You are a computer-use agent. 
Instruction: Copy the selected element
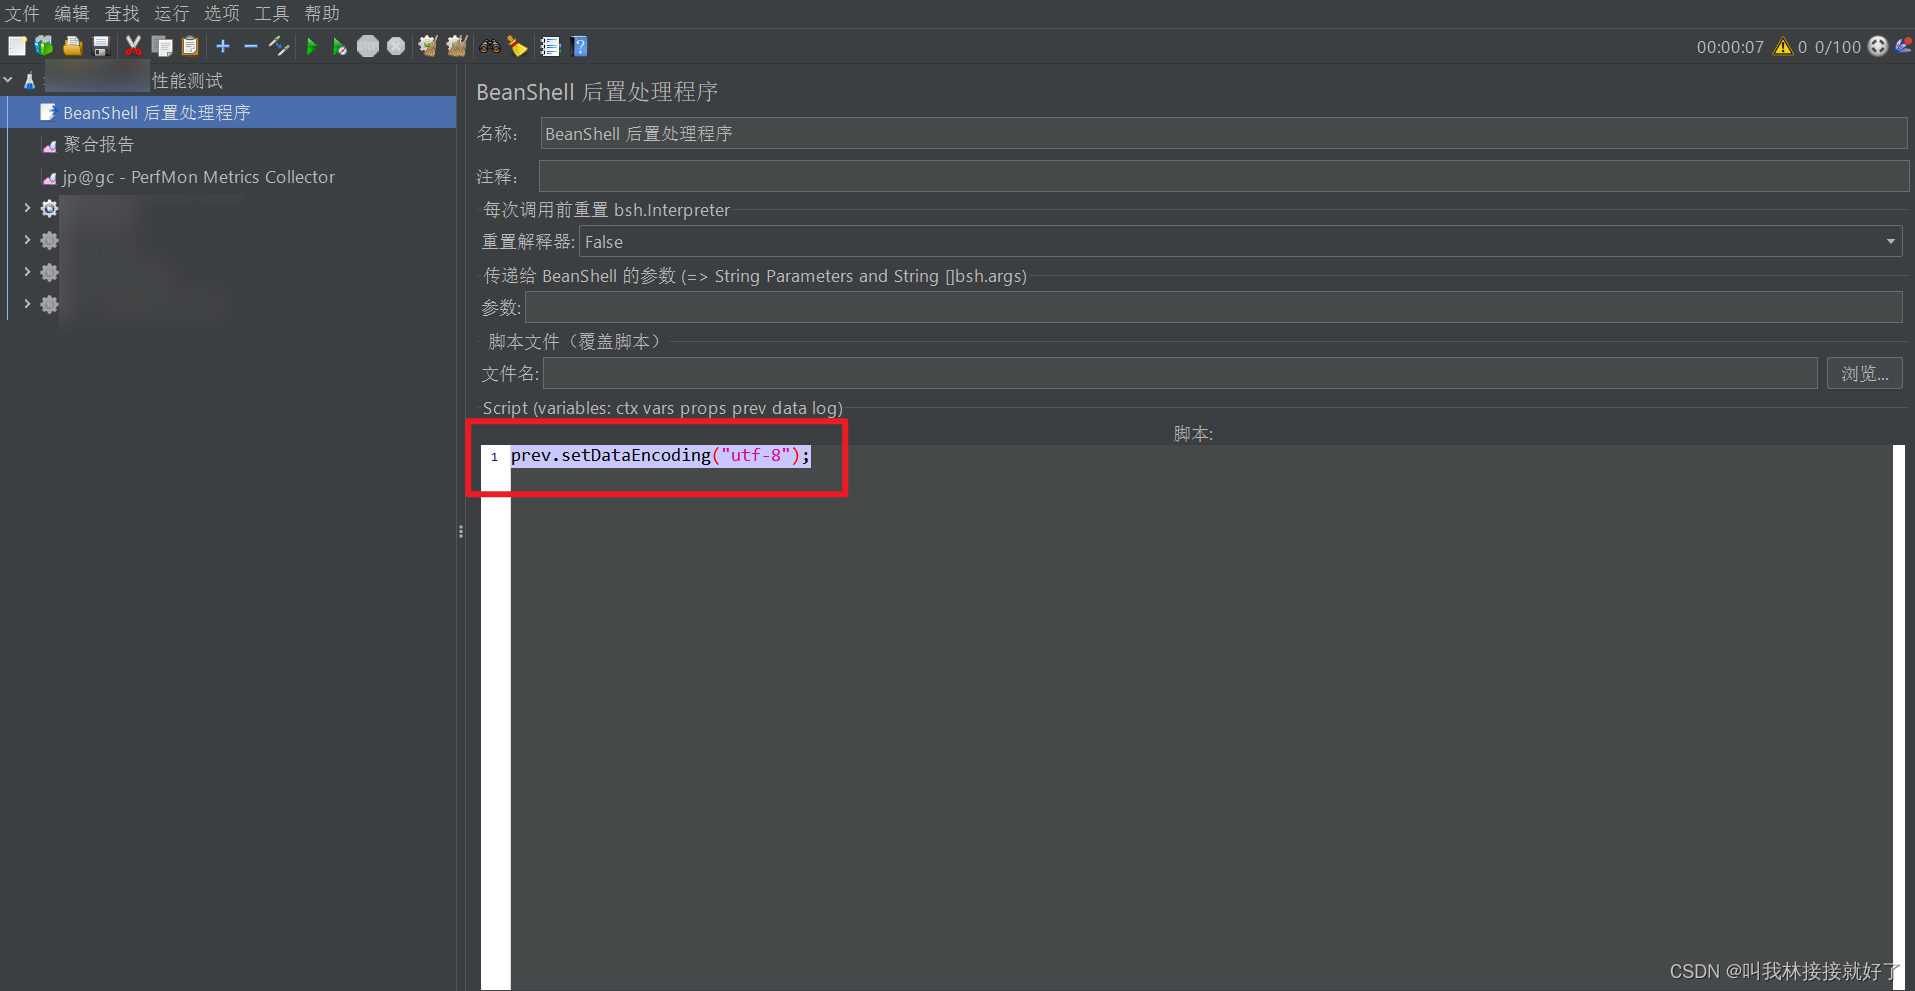tap(162, 46)
